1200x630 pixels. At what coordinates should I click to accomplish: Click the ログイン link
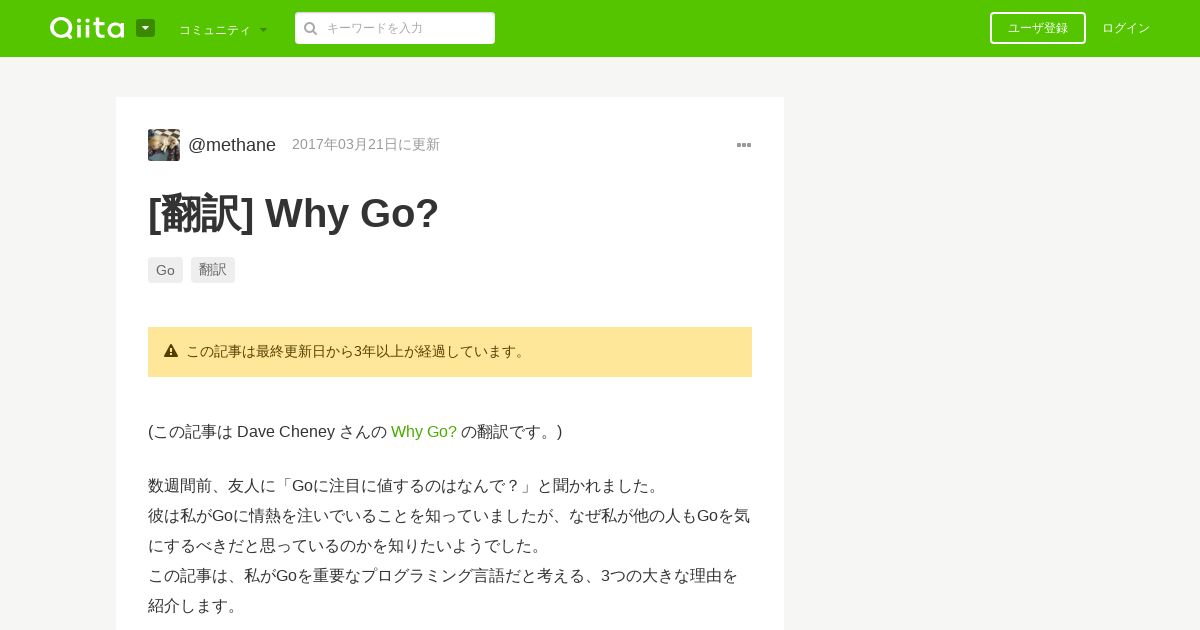tap(1126, 28)
